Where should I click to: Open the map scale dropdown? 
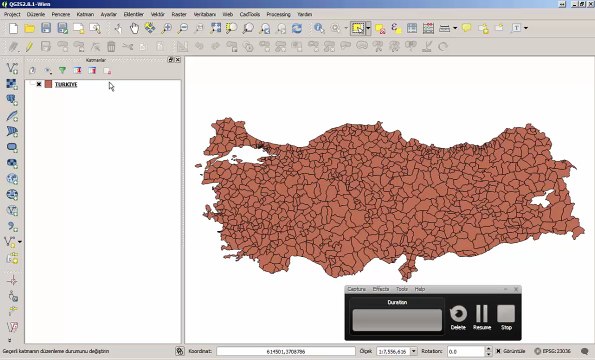click(x=414, y=351)
